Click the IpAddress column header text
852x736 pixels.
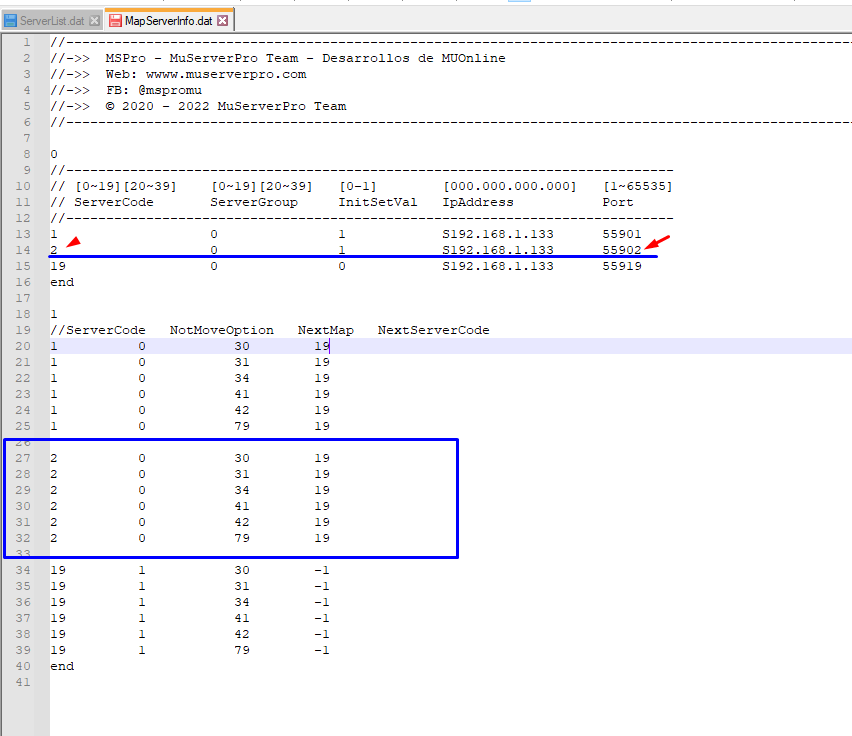pos(478,202)
